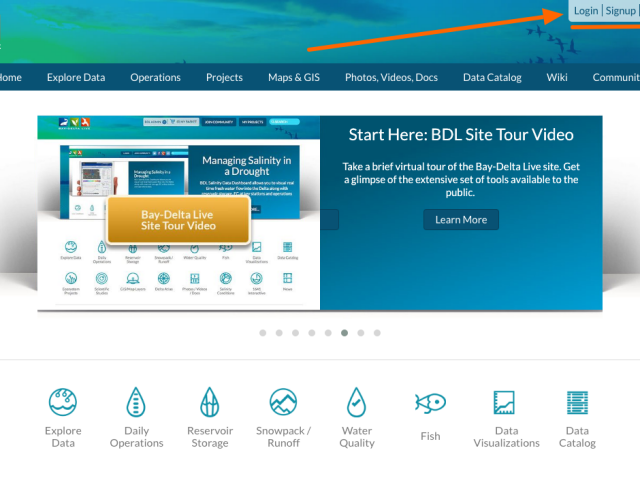Play the Bay-Delta Live Site Tour Video
640x480 pixels.
tap(178, 219)
